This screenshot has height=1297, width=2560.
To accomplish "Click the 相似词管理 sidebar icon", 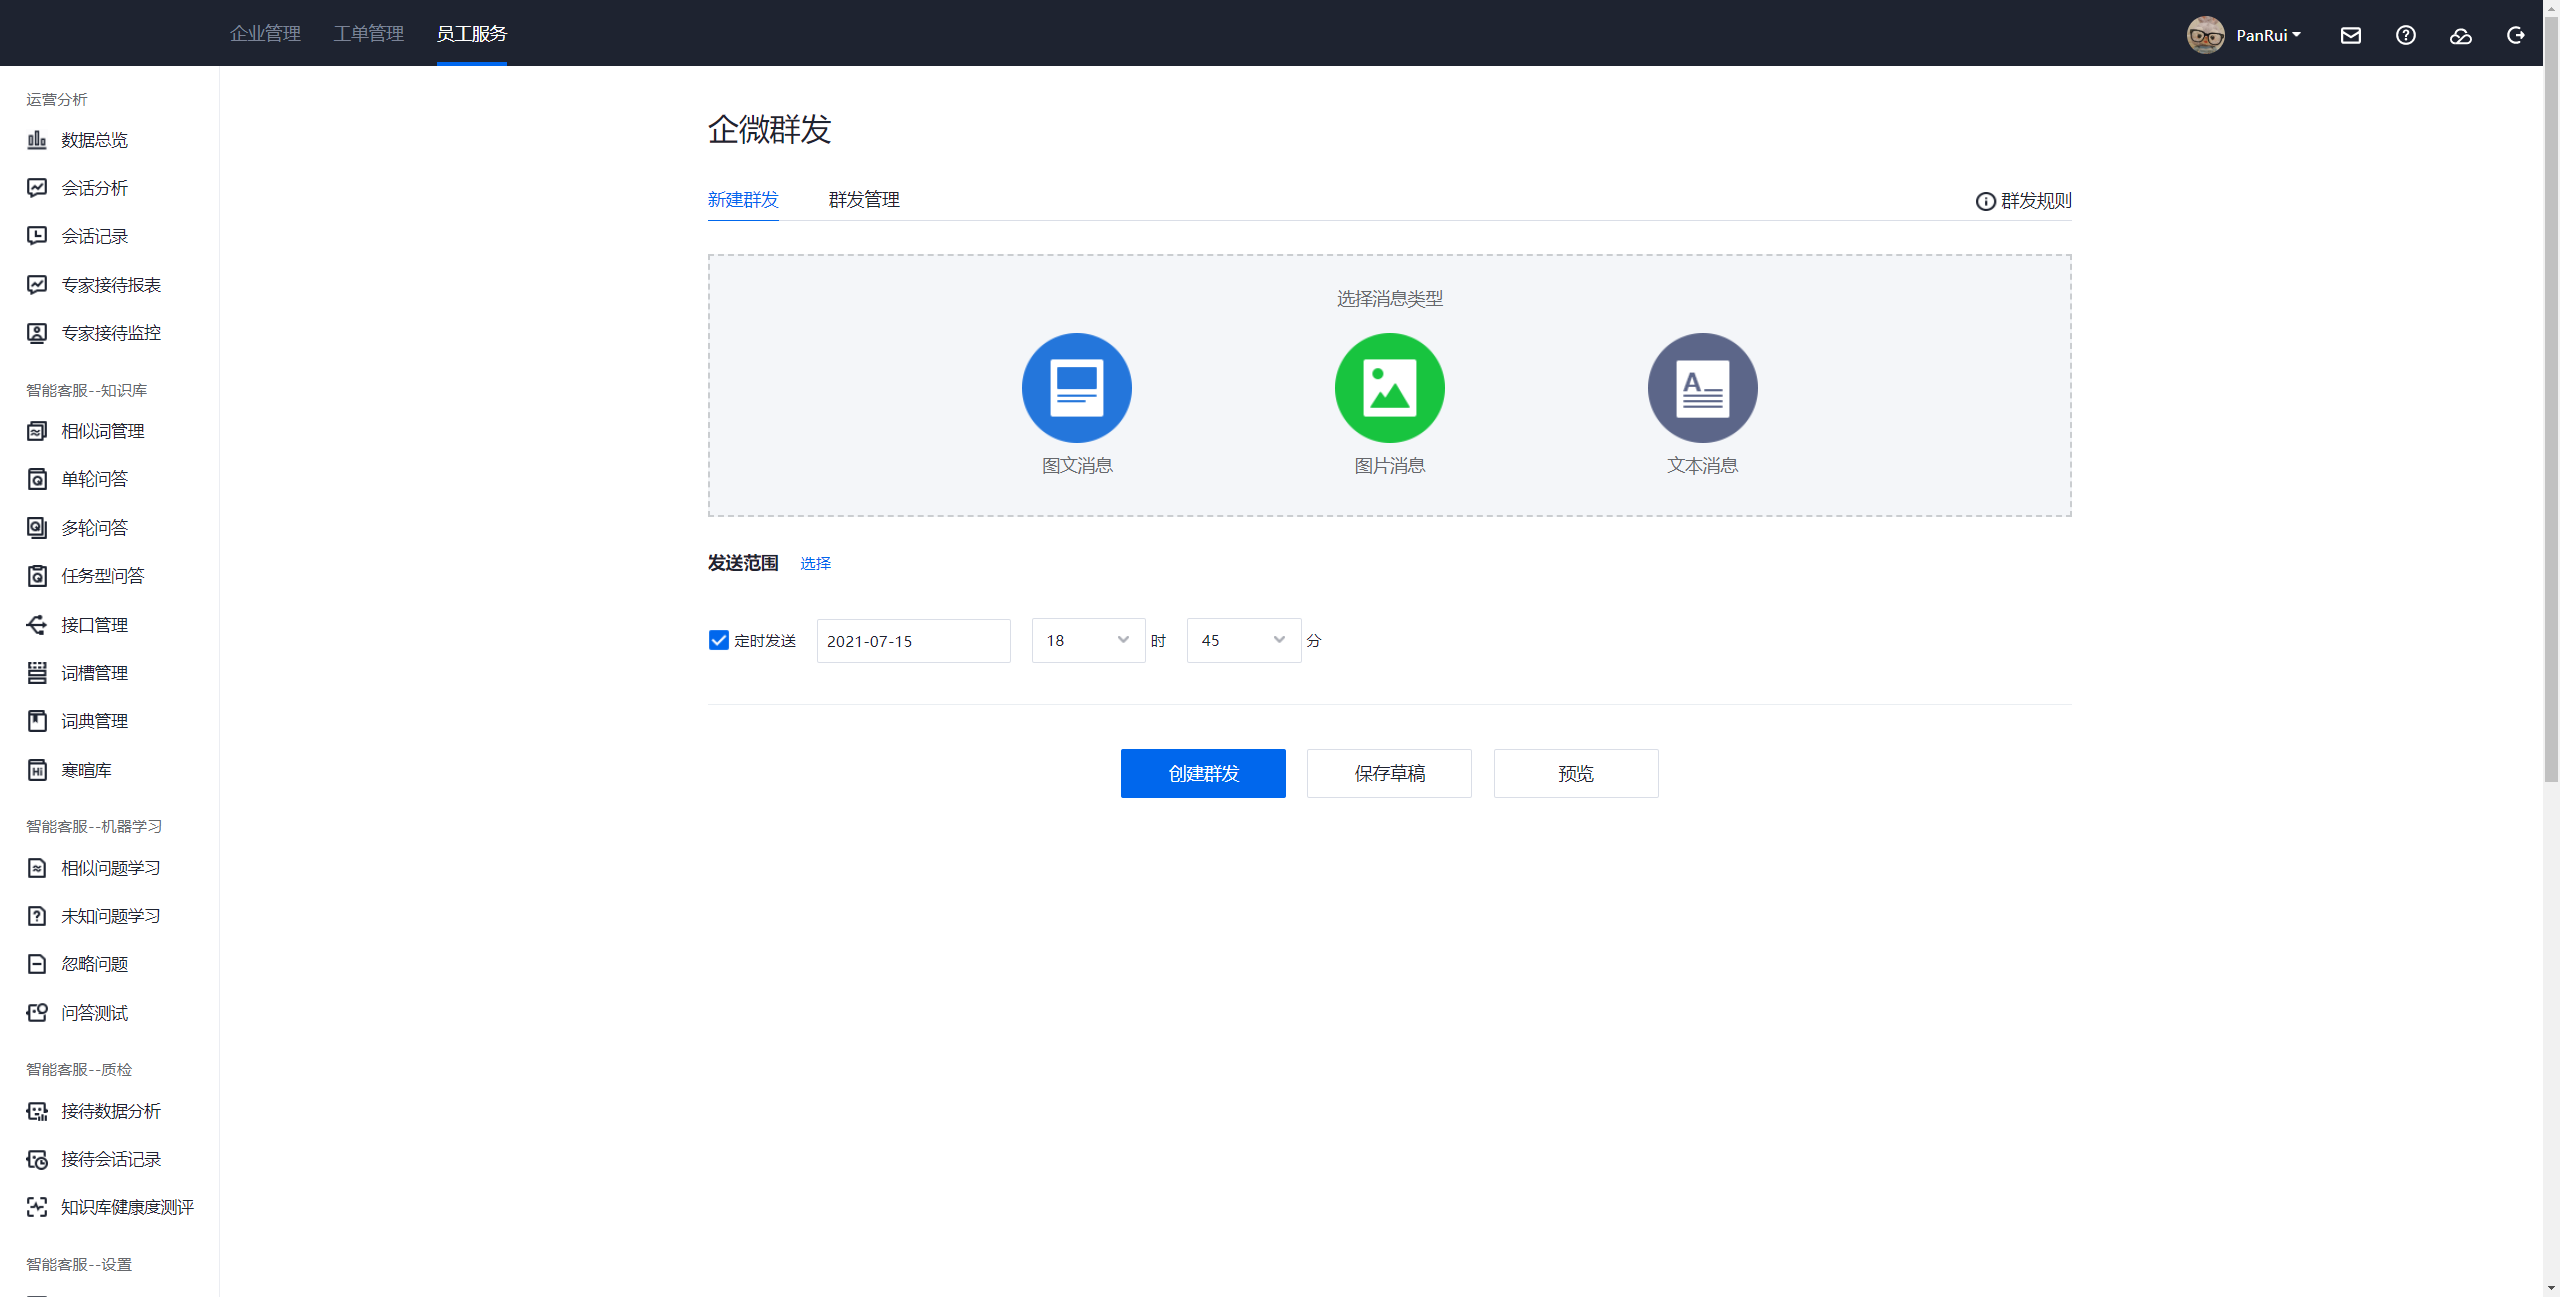I will pyautogui.click(x=37, y=431).
